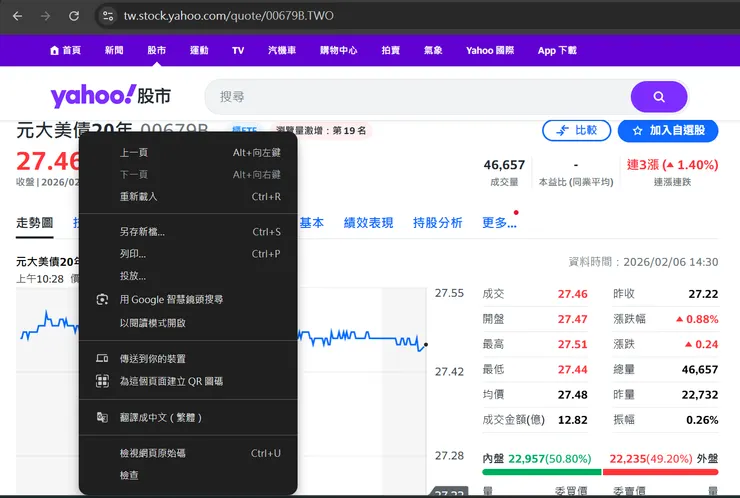The width and height of the screenshot is (740, 498).
Task: Click the blue intraday price chart line
Action: 363,338
